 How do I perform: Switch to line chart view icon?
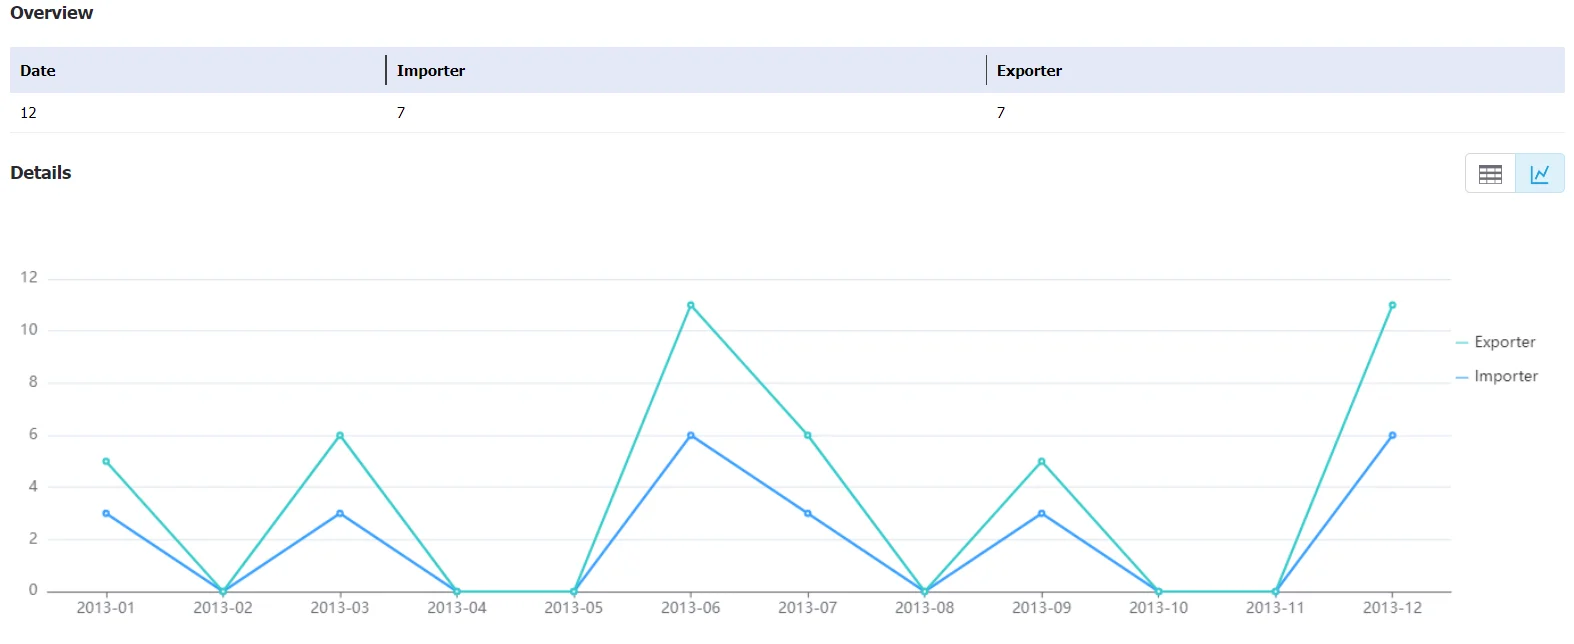(1540, 174)
